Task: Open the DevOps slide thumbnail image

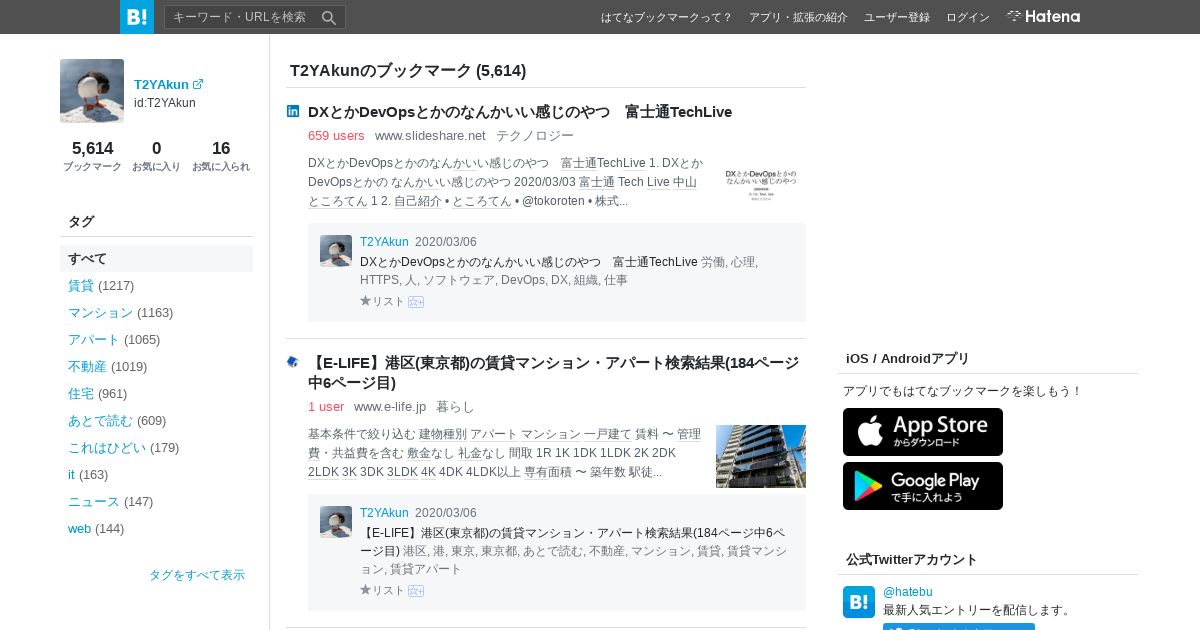Action: 761,185
